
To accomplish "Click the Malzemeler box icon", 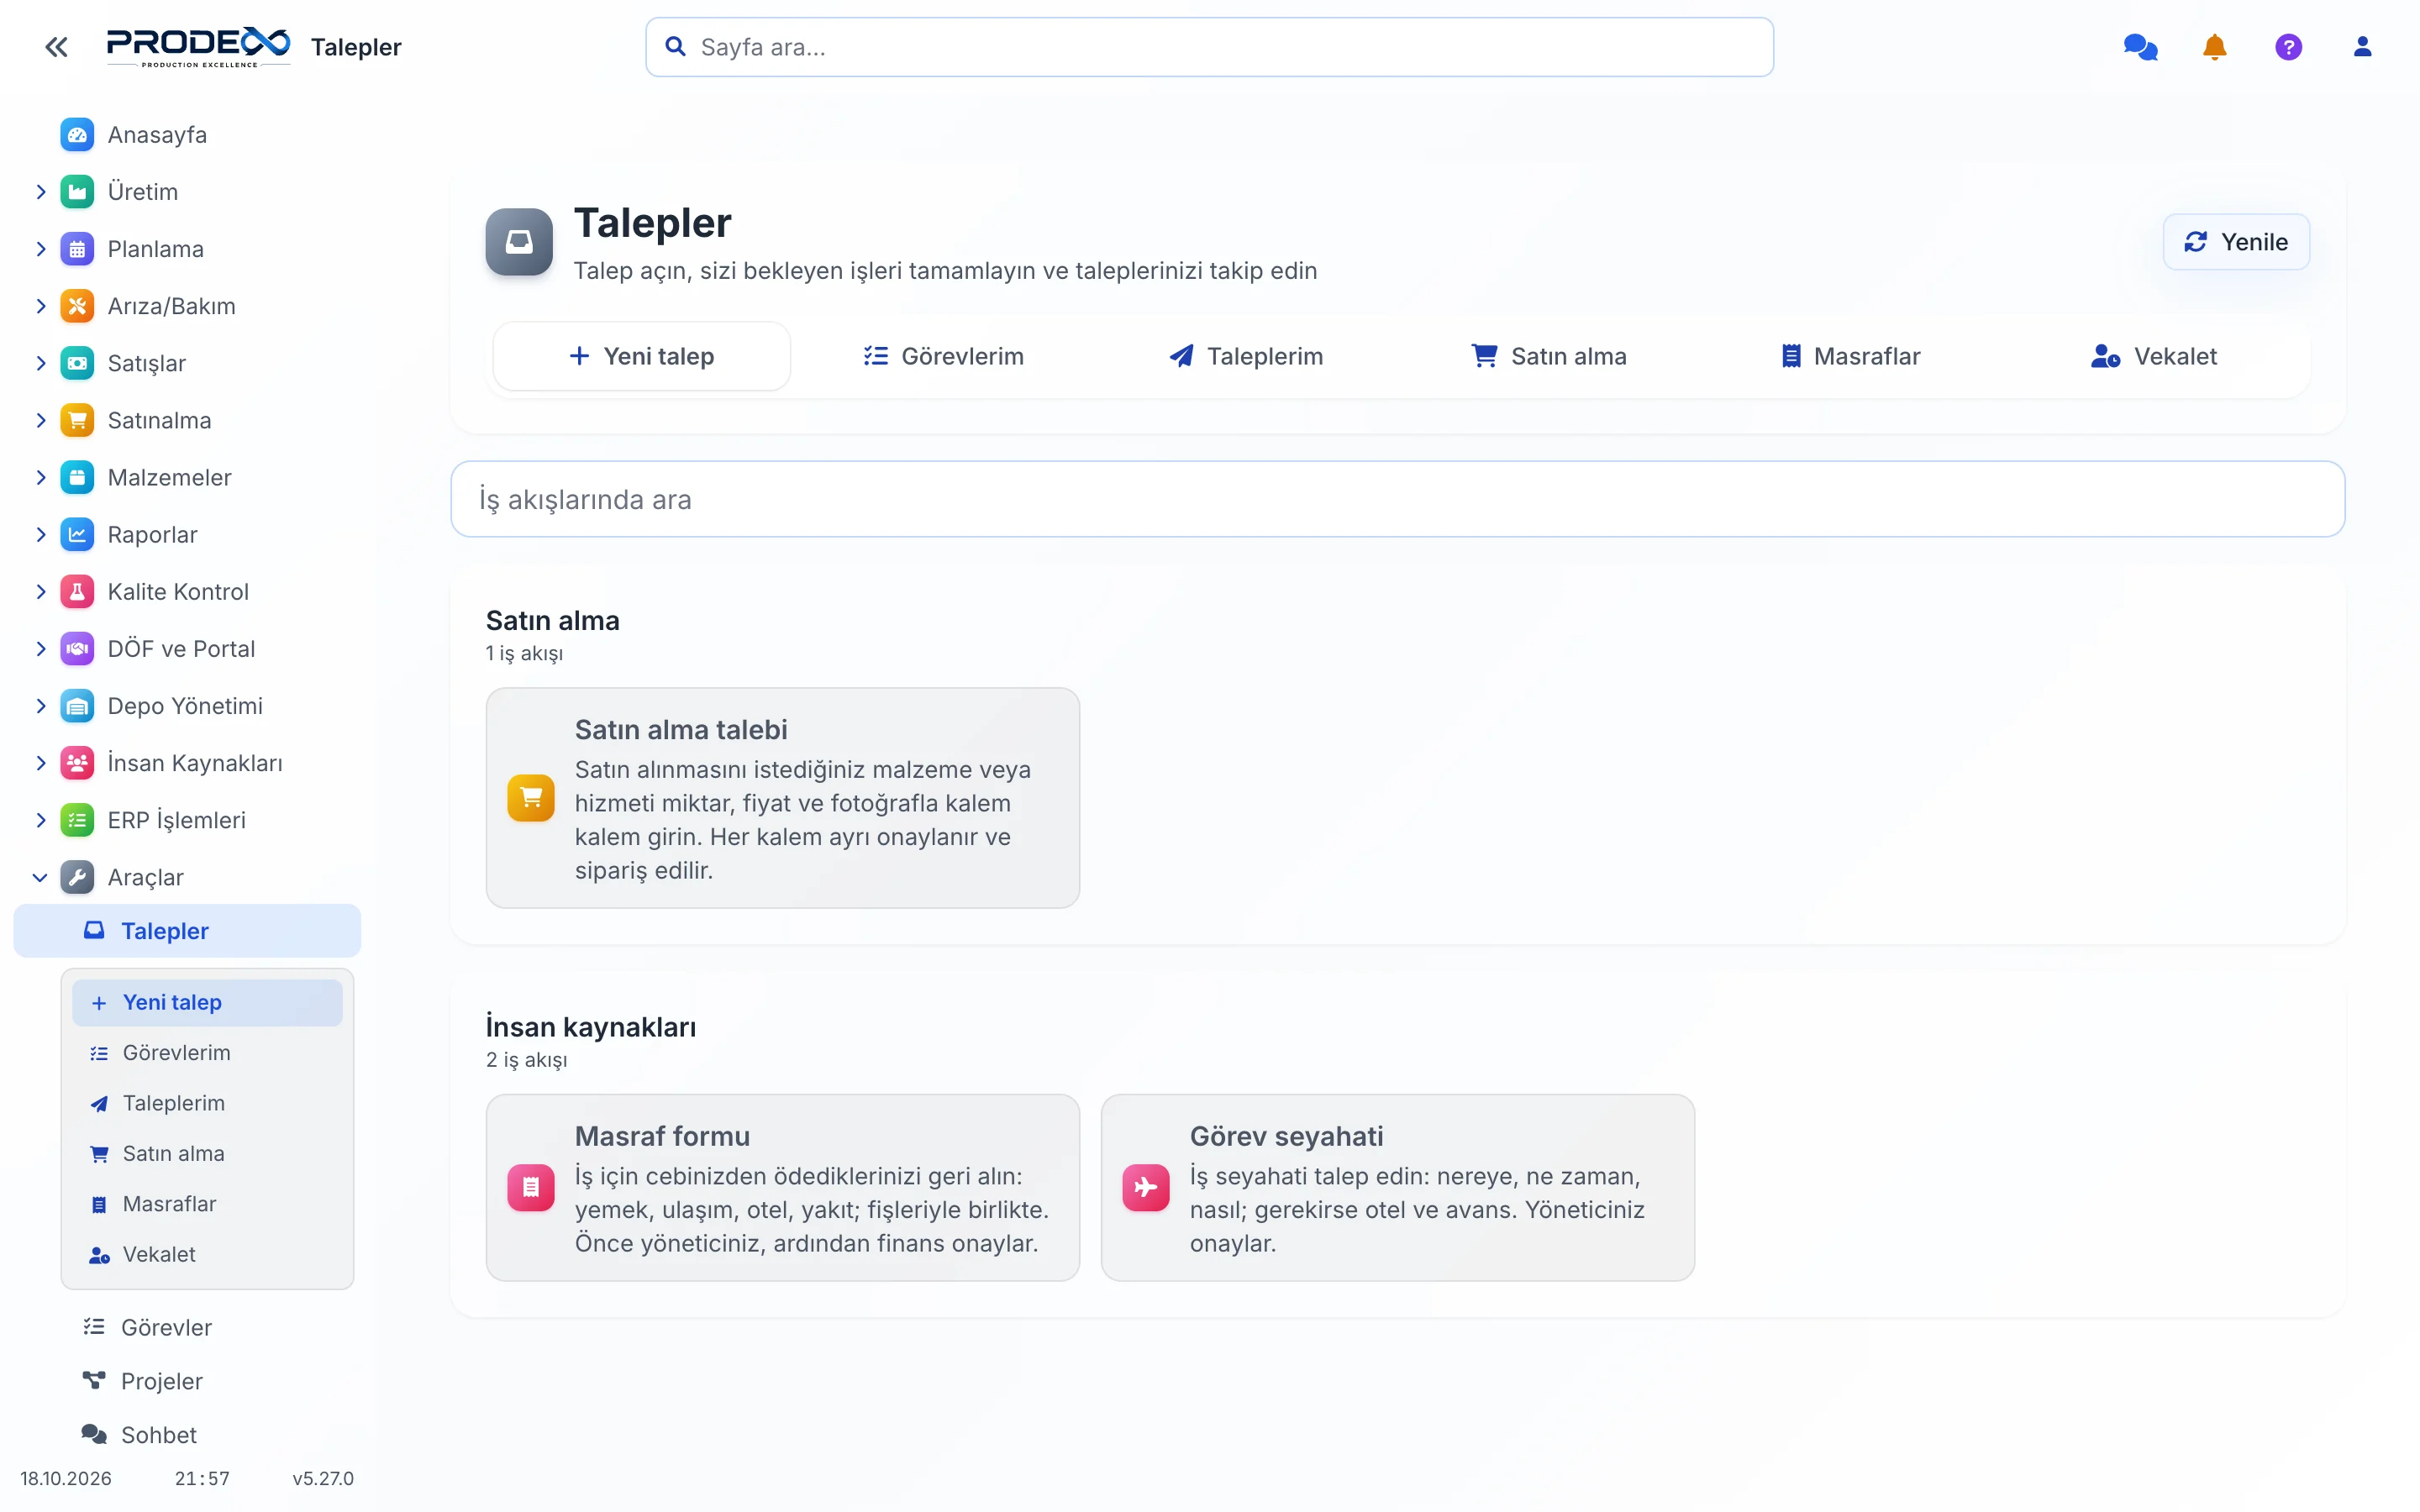I will point(77,477).
